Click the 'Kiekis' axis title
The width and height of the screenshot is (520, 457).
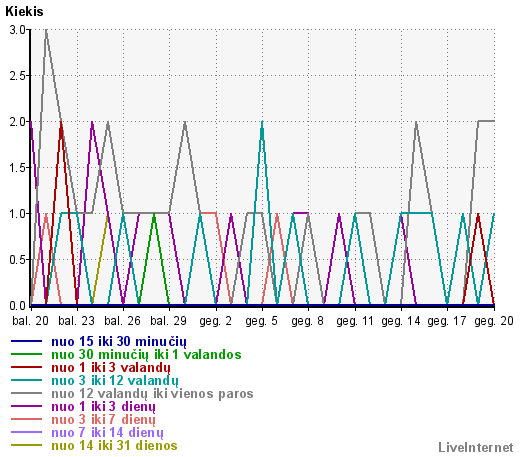point(24,12)
